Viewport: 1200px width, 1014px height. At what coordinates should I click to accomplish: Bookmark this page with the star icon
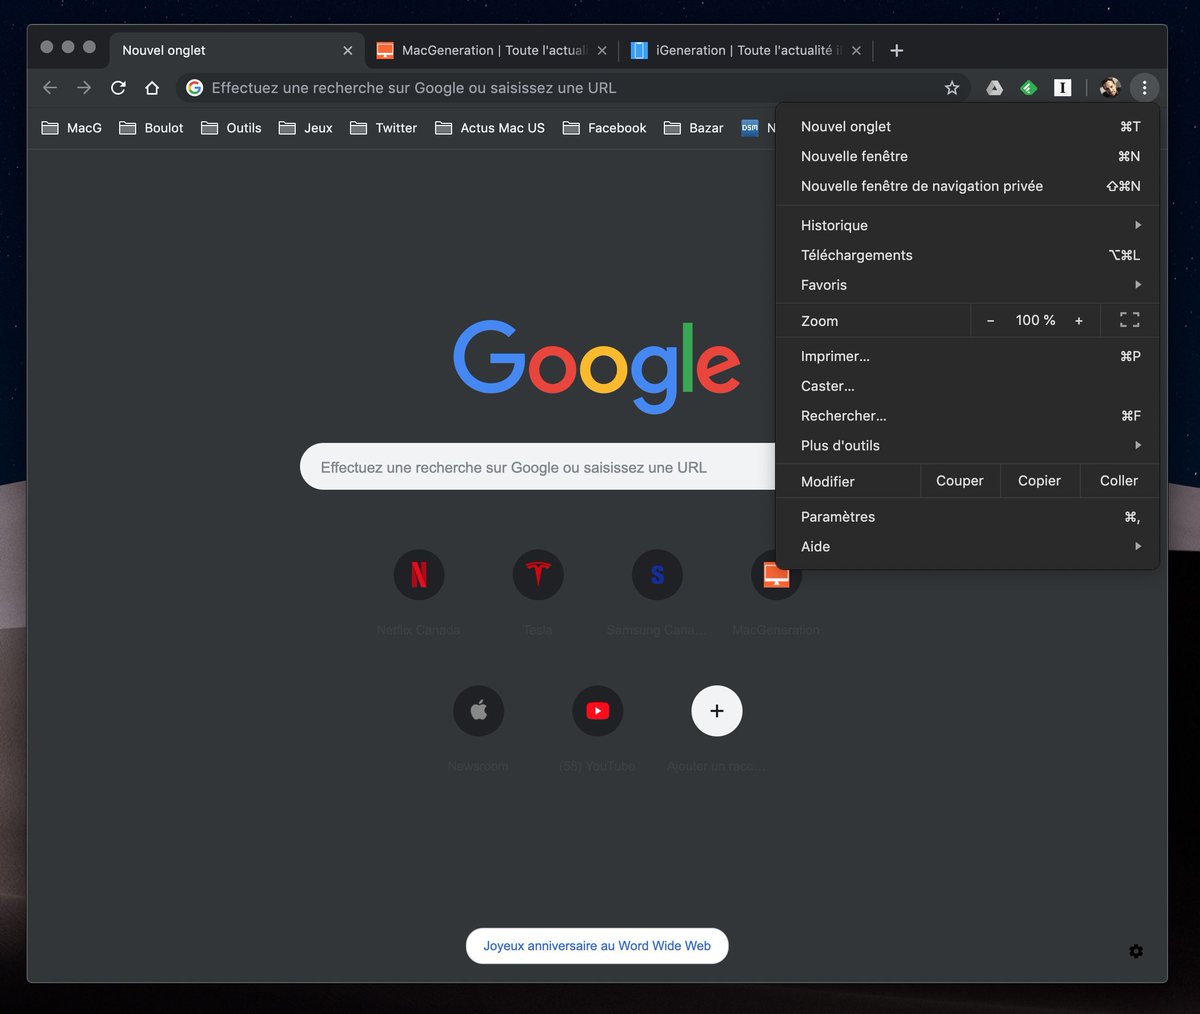click(x=952, y=88)
